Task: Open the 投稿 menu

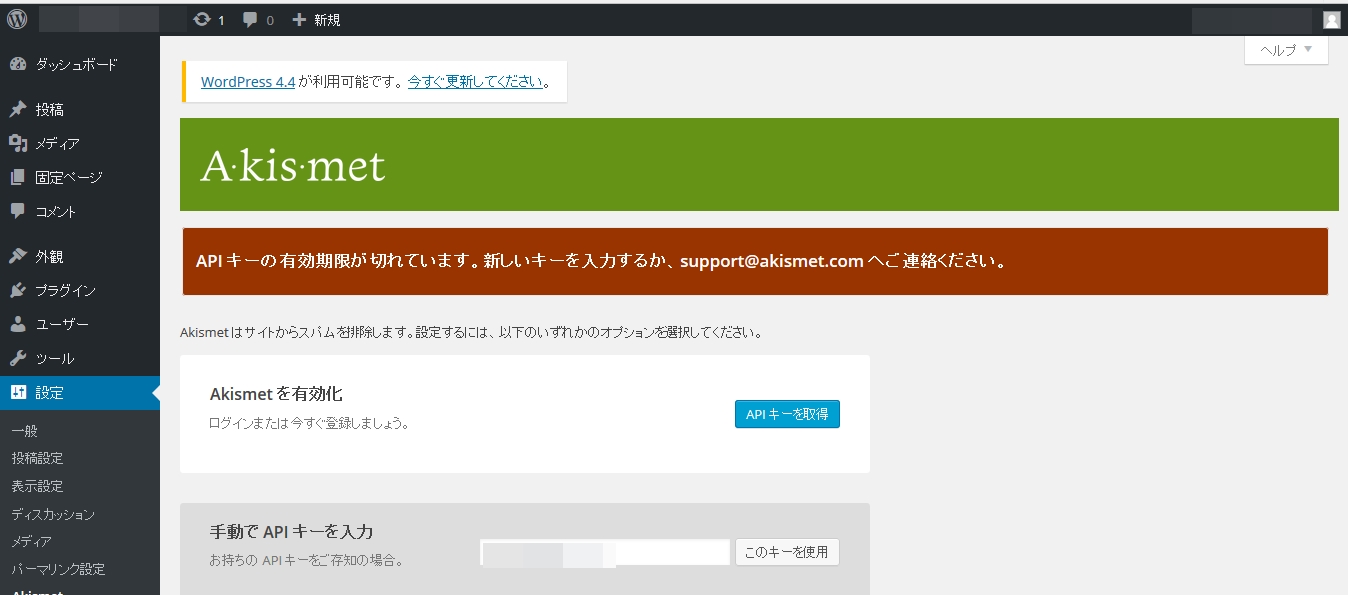Action: click(80, 109)
